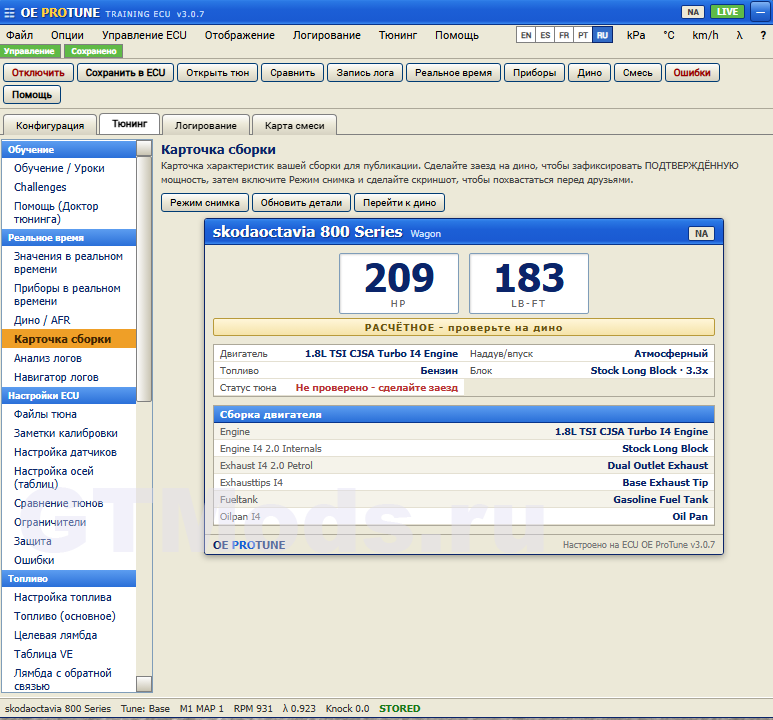This screenshot has width=773, height=720.
Task: Open the Дино toolbar button
Action: (x=590, y=72)
